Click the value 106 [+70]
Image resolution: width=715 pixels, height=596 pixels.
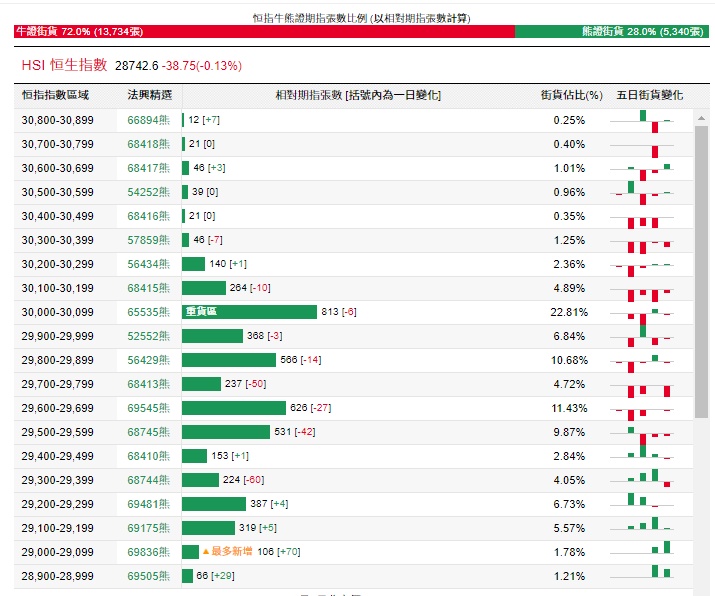point(279,552)
